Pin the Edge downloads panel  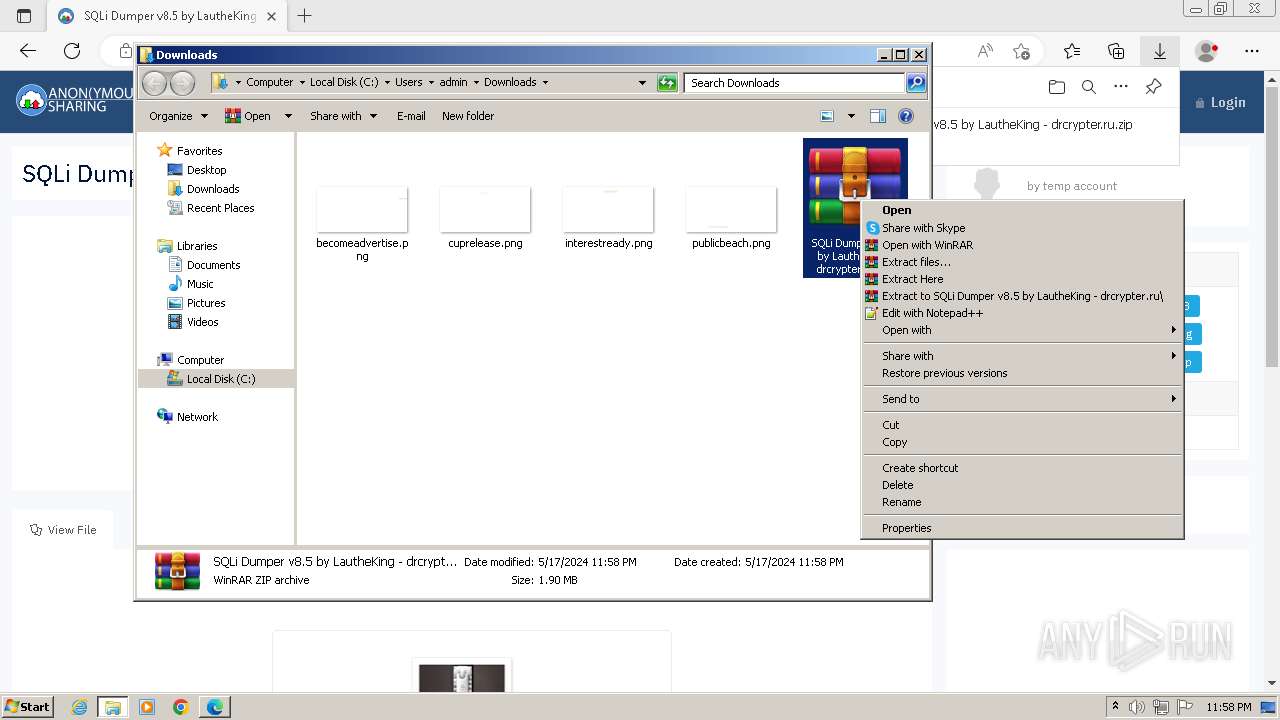pyautogui.click(x=1153, y=87)
